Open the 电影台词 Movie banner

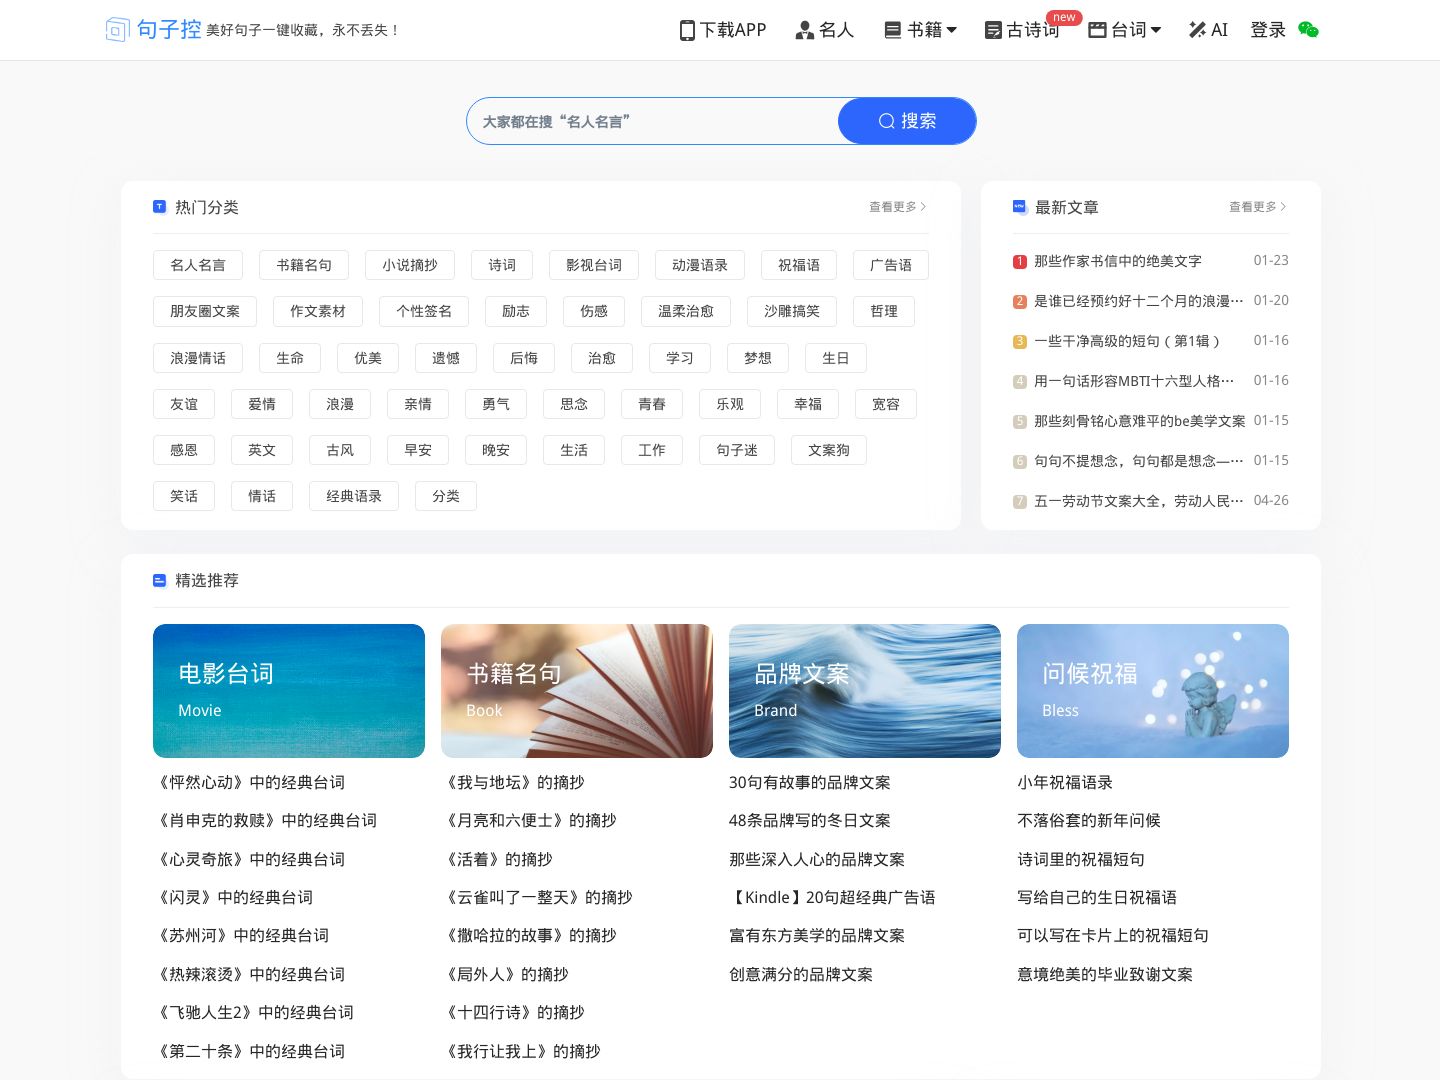tap(289, 691)
